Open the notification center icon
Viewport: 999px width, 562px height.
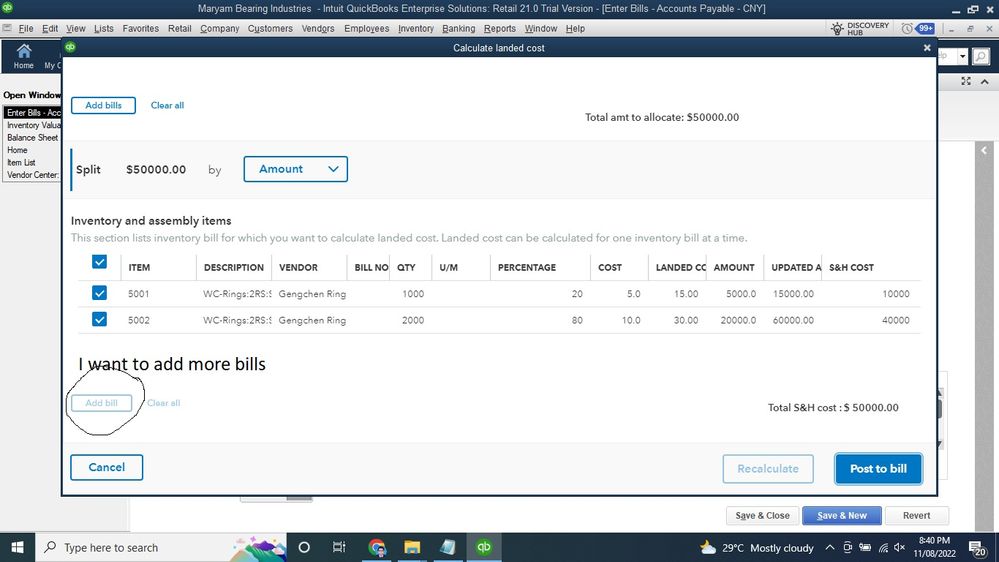(x=977, y=547)
